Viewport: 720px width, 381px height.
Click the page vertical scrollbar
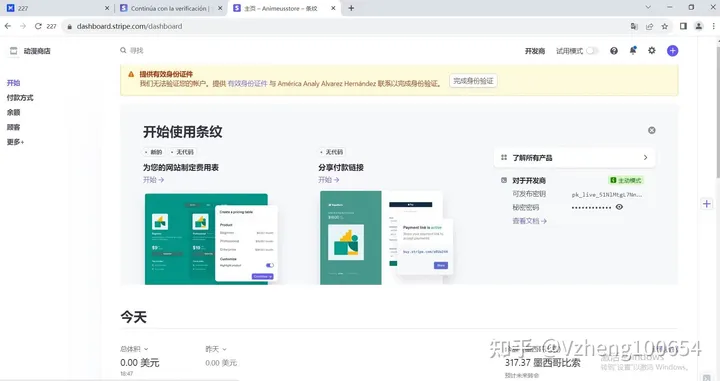[x=717, y=109]
